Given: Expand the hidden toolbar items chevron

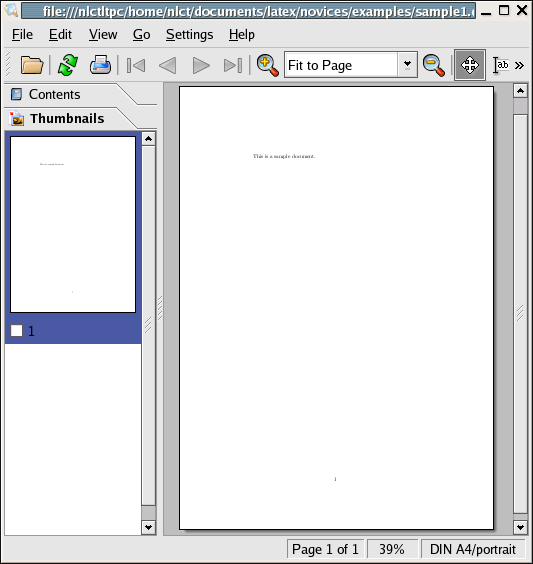Looking at the screenshot, I should pos(519,65).
